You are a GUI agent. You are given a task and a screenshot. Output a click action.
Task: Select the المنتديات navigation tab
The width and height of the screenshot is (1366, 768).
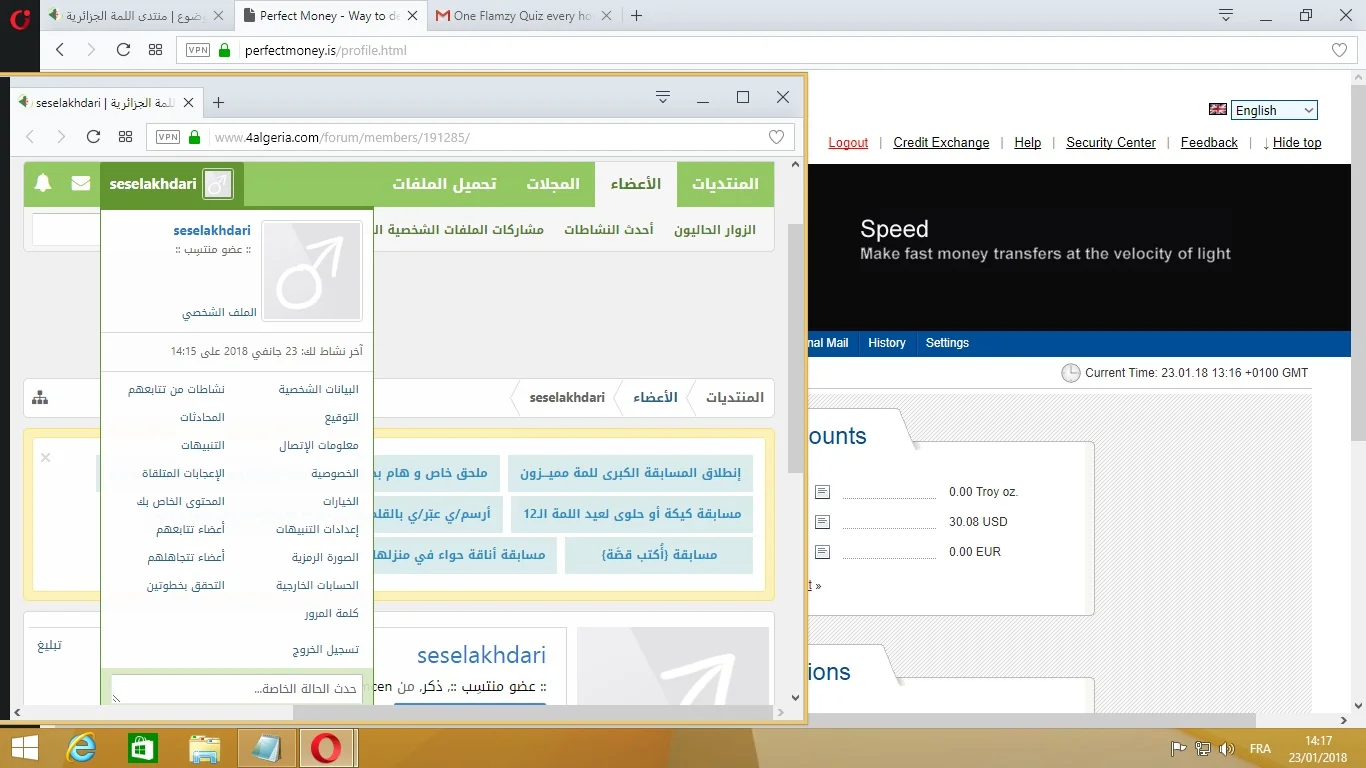pyautogui.click(x=725, y=184)
